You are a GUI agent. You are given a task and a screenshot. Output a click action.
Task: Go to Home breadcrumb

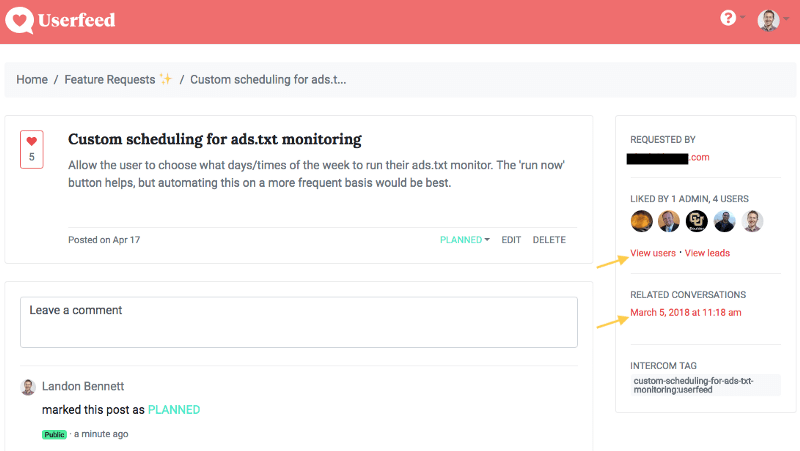coord(32,80)
